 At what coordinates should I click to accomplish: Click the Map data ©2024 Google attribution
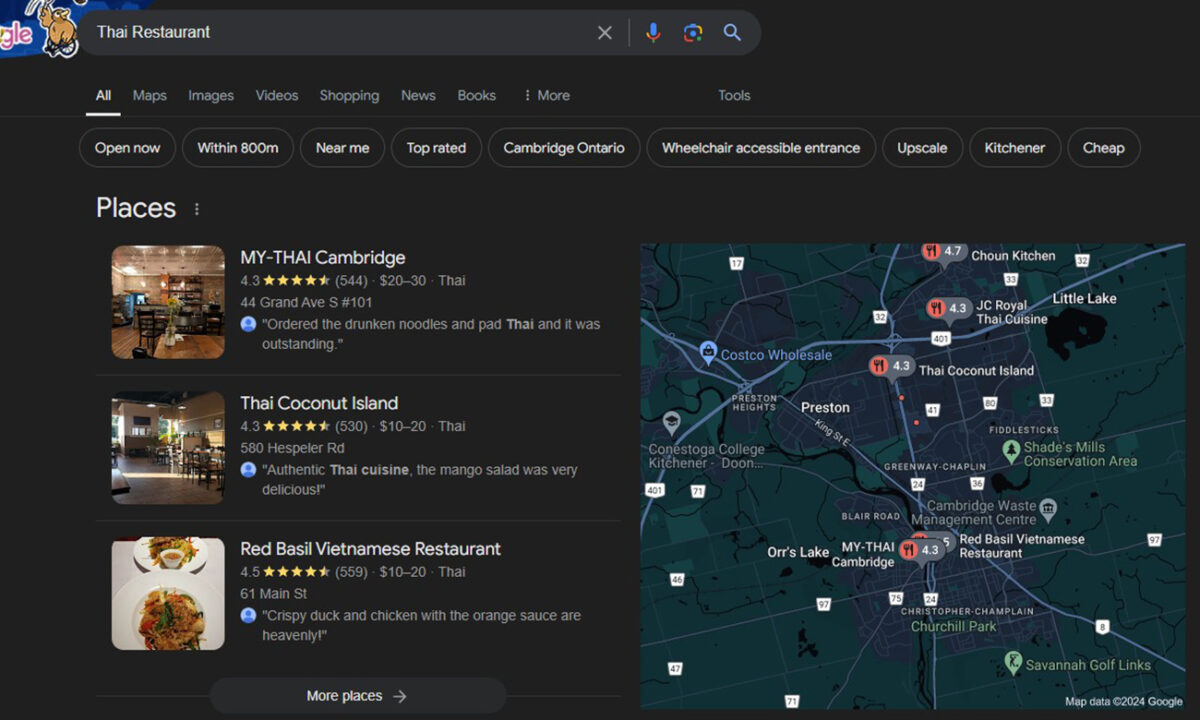click(x=1124, y=702)
